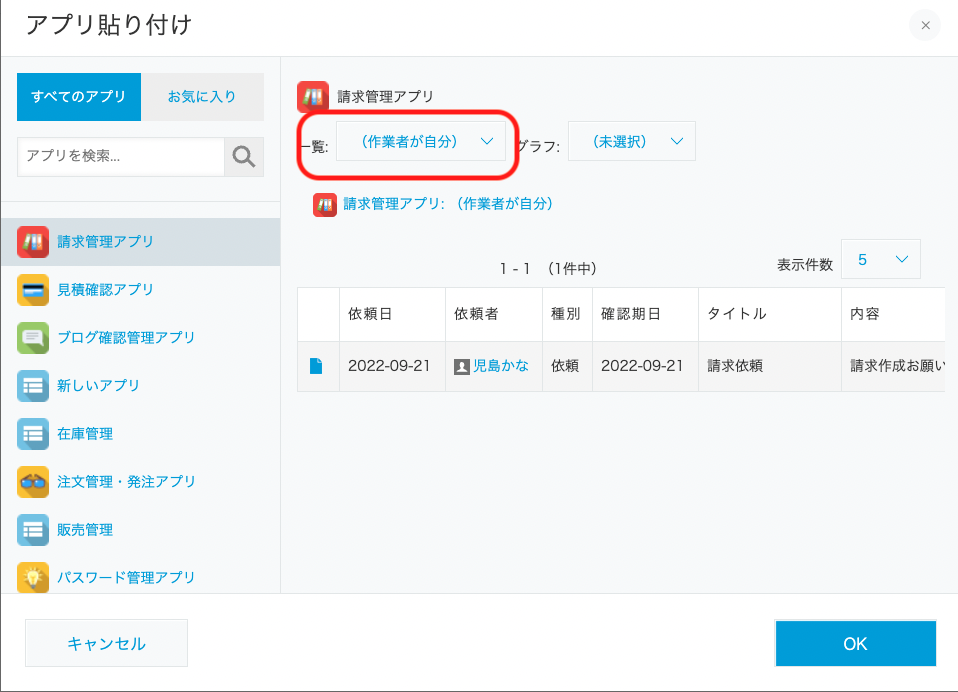The width and height of the screenshot is (958, 692).
Task: Open the record detail document icon
Action: (x=316, y=366)
